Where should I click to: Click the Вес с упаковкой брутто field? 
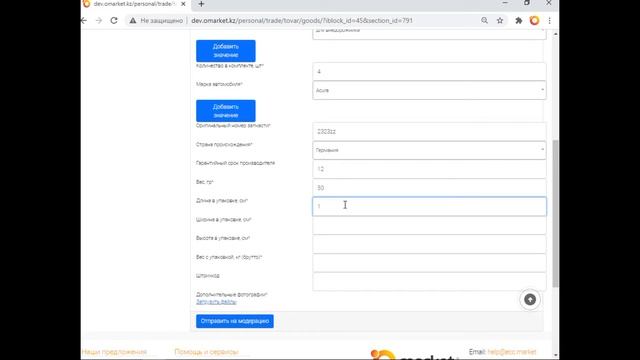[429, 263]
